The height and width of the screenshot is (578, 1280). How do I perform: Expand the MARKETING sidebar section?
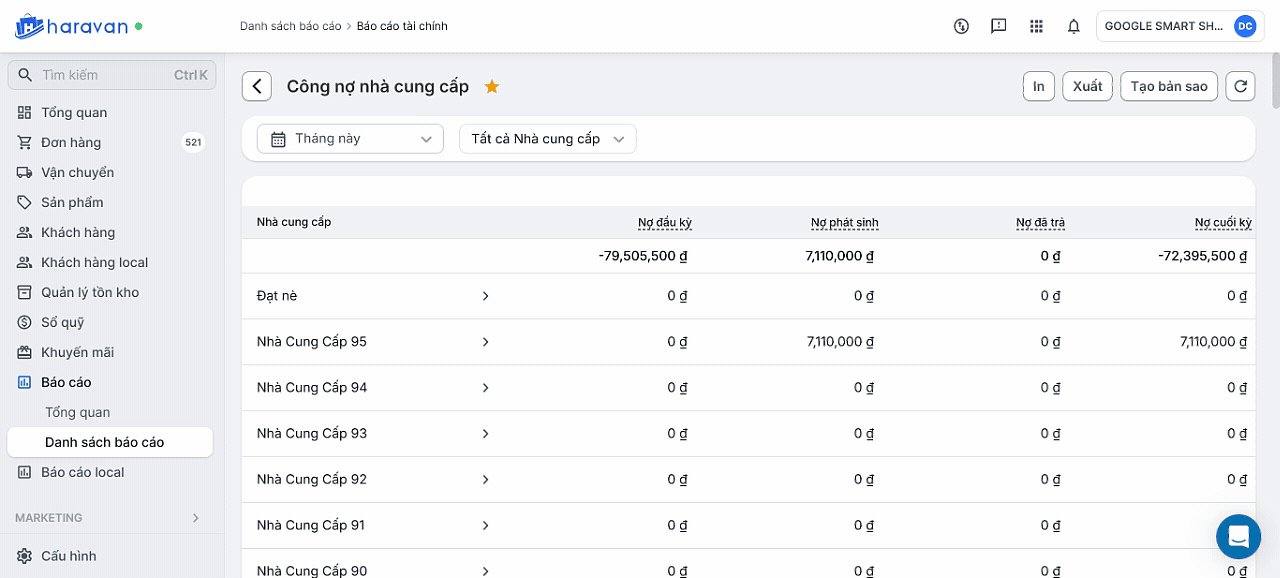click(195, 518)
